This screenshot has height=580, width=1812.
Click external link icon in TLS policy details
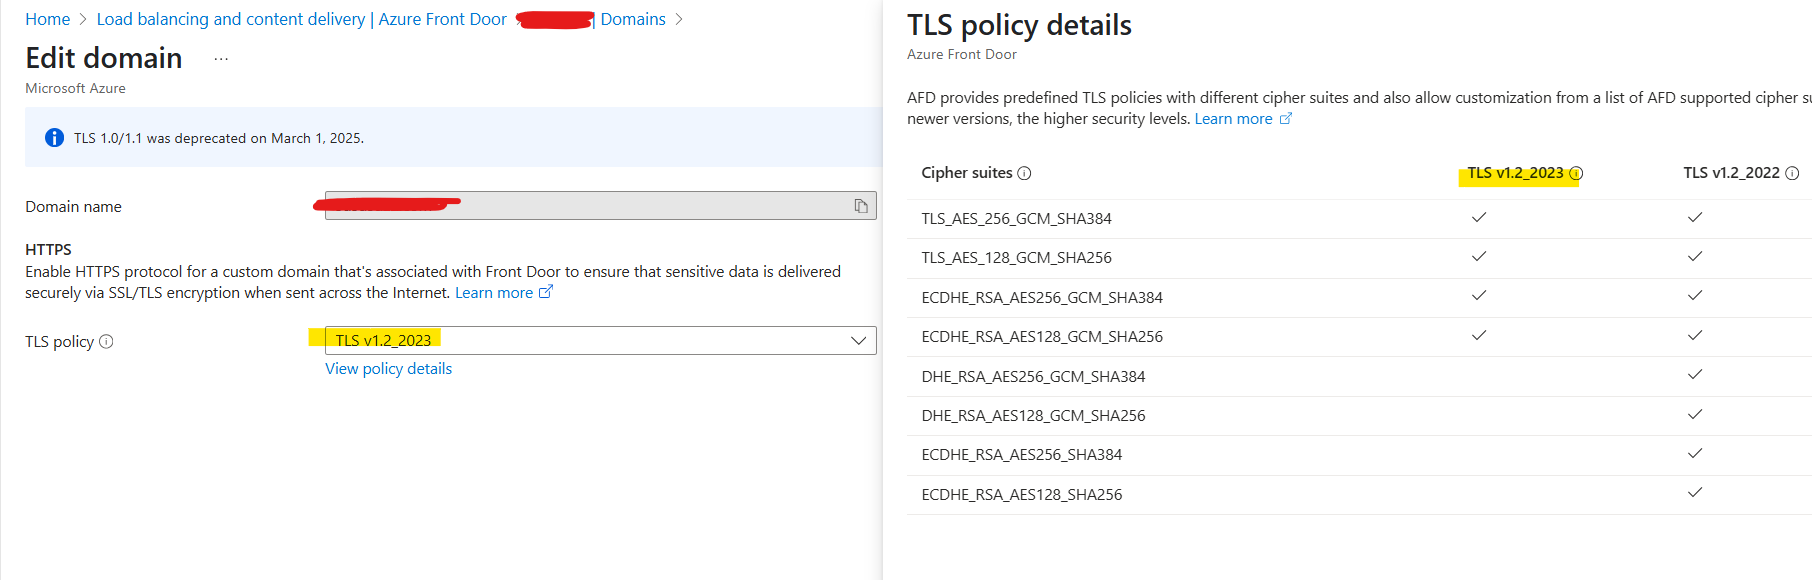coord(1286,118)
